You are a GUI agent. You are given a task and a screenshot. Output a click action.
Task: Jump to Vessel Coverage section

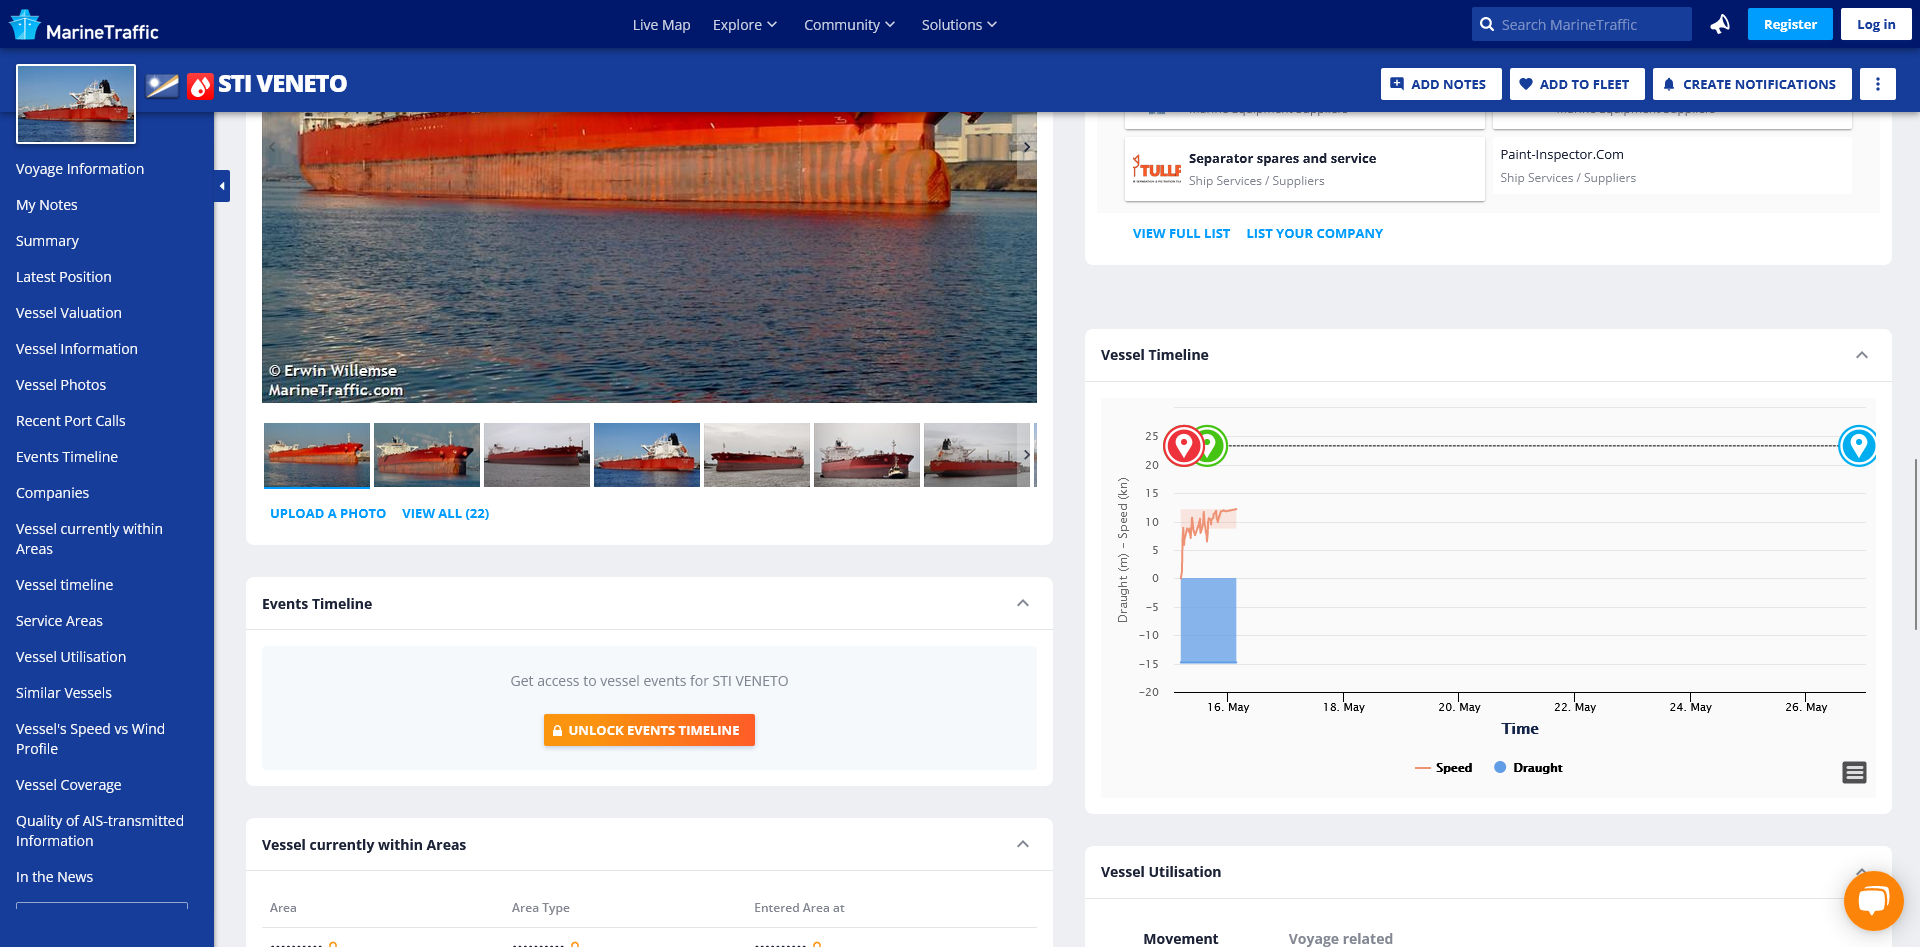69,785
